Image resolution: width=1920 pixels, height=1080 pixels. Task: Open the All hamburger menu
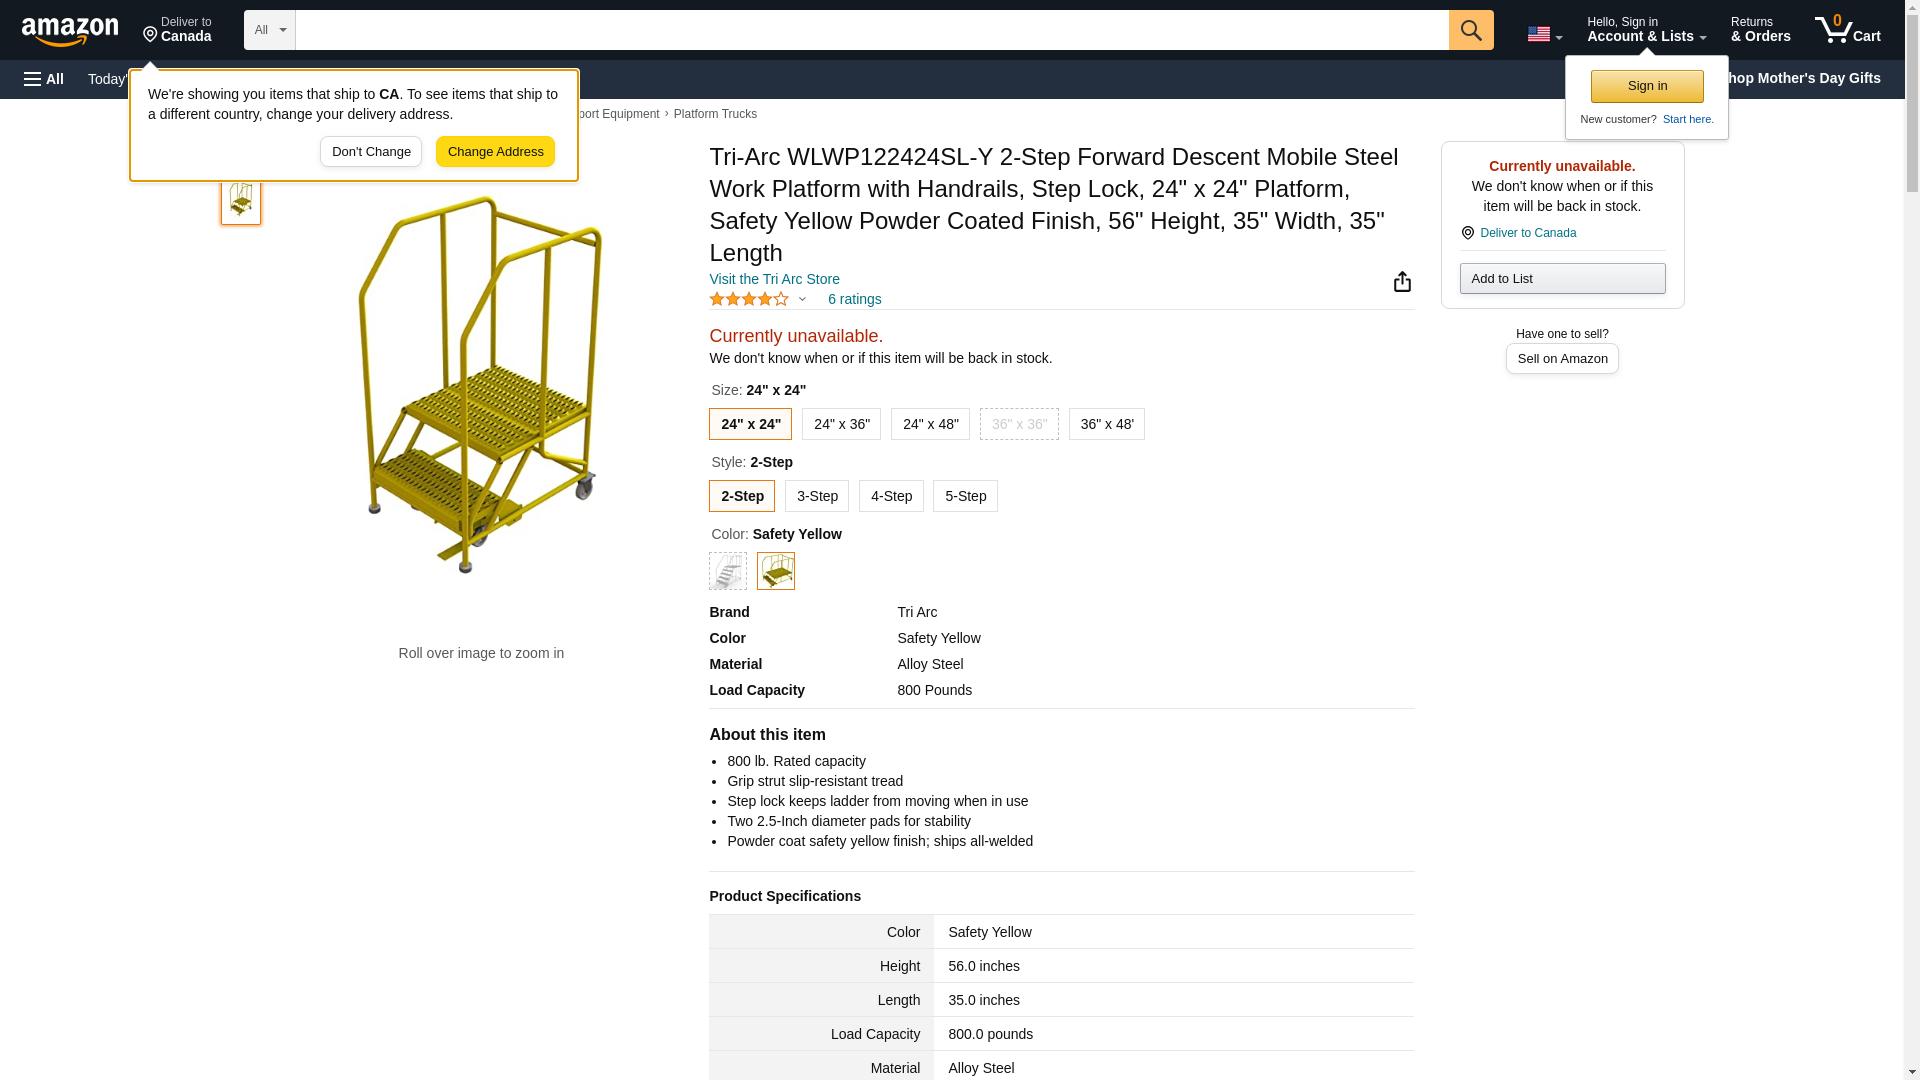[44, 79]
